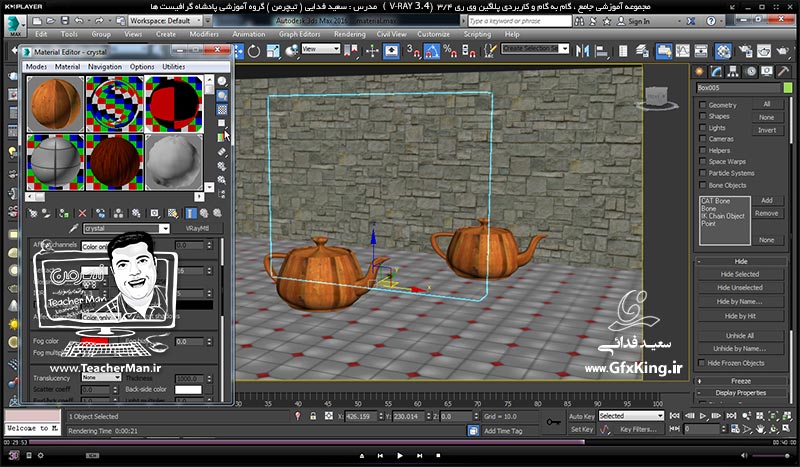
Task: Click the Selection Lock toggle padlock icon
Action: pos(313,416)
